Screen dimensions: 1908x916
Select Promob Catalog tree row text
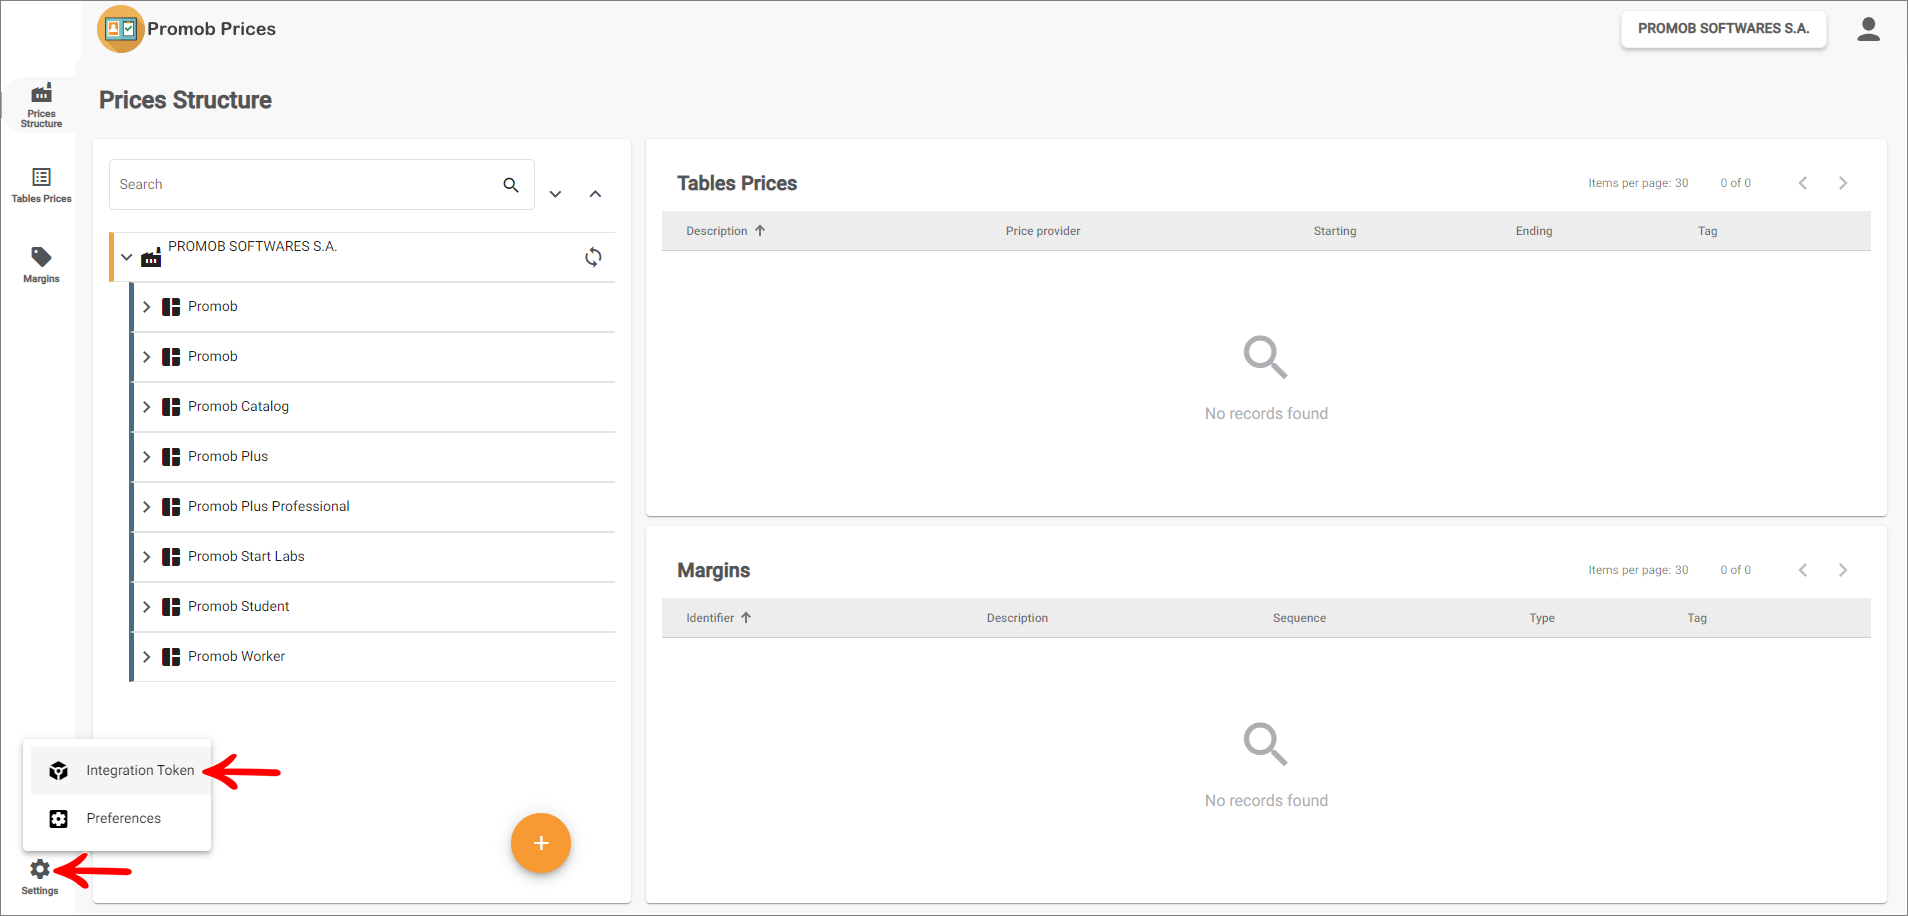238,407
